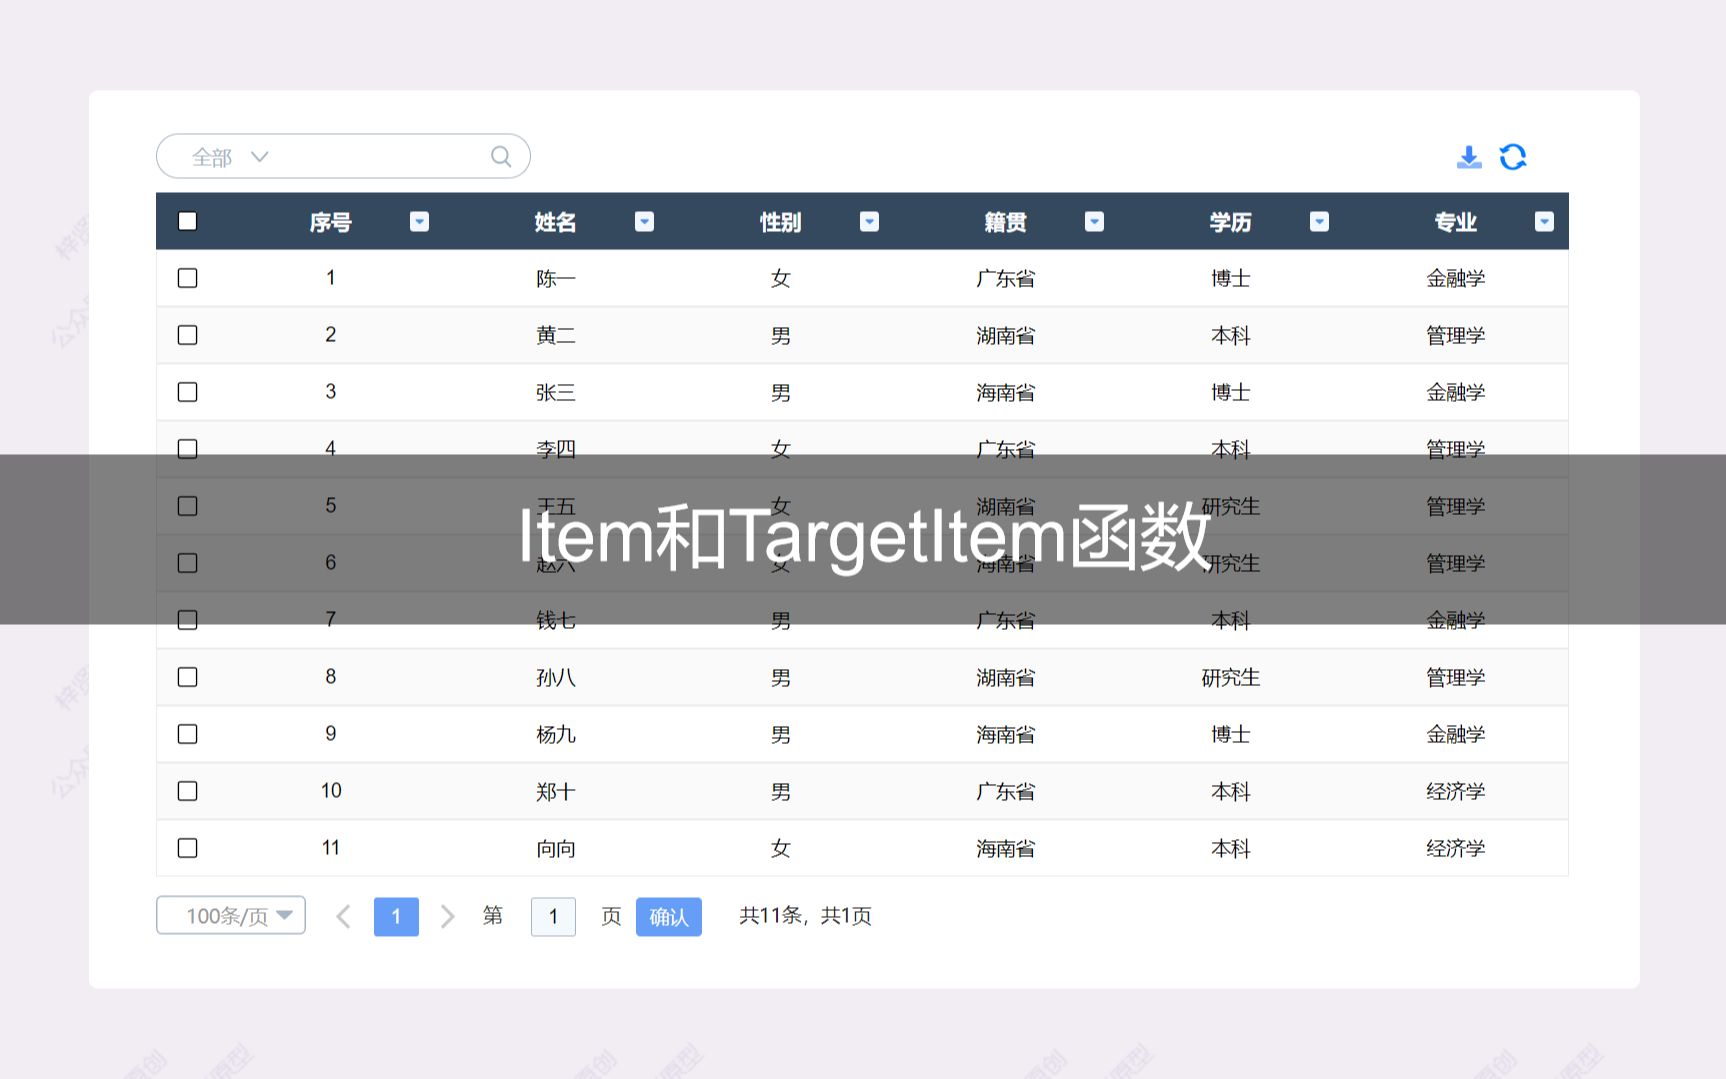1726x1079 pixels.
Task: Check the row for 张三
Action: coord(187,392)
